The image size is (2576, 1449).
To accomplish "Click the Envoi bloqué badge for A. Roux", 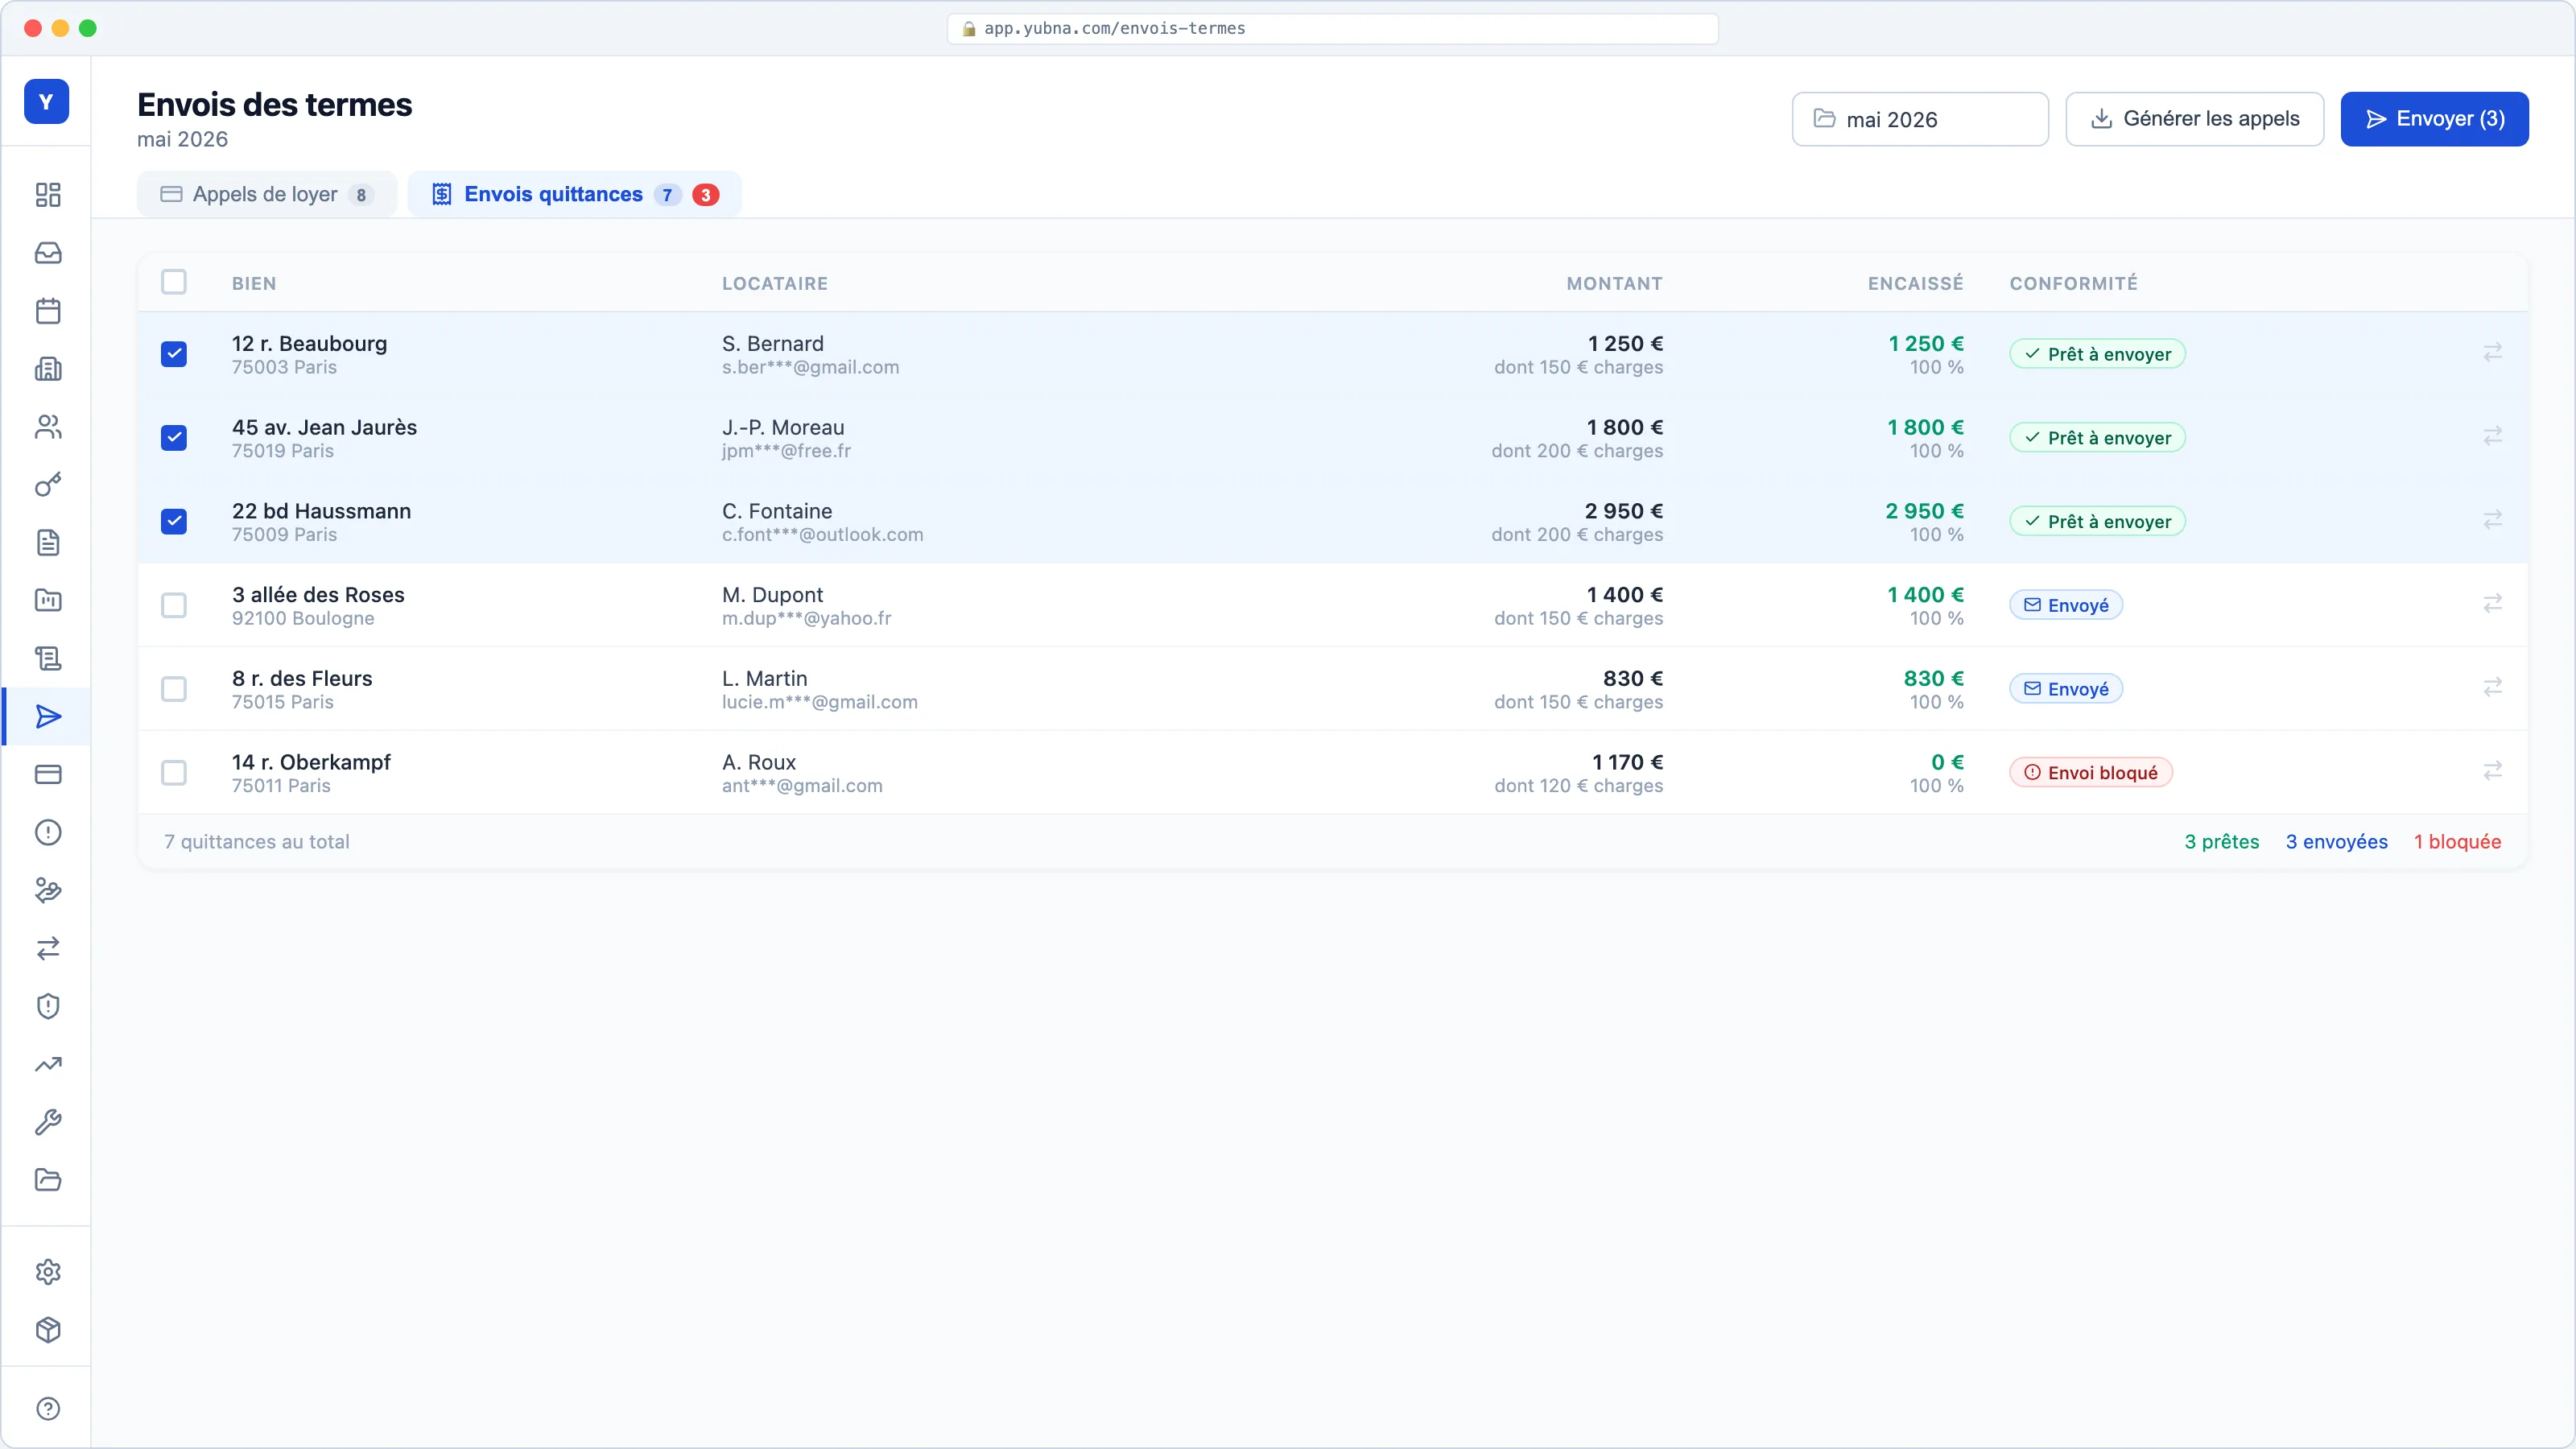I will click(x=2091, y=773).
